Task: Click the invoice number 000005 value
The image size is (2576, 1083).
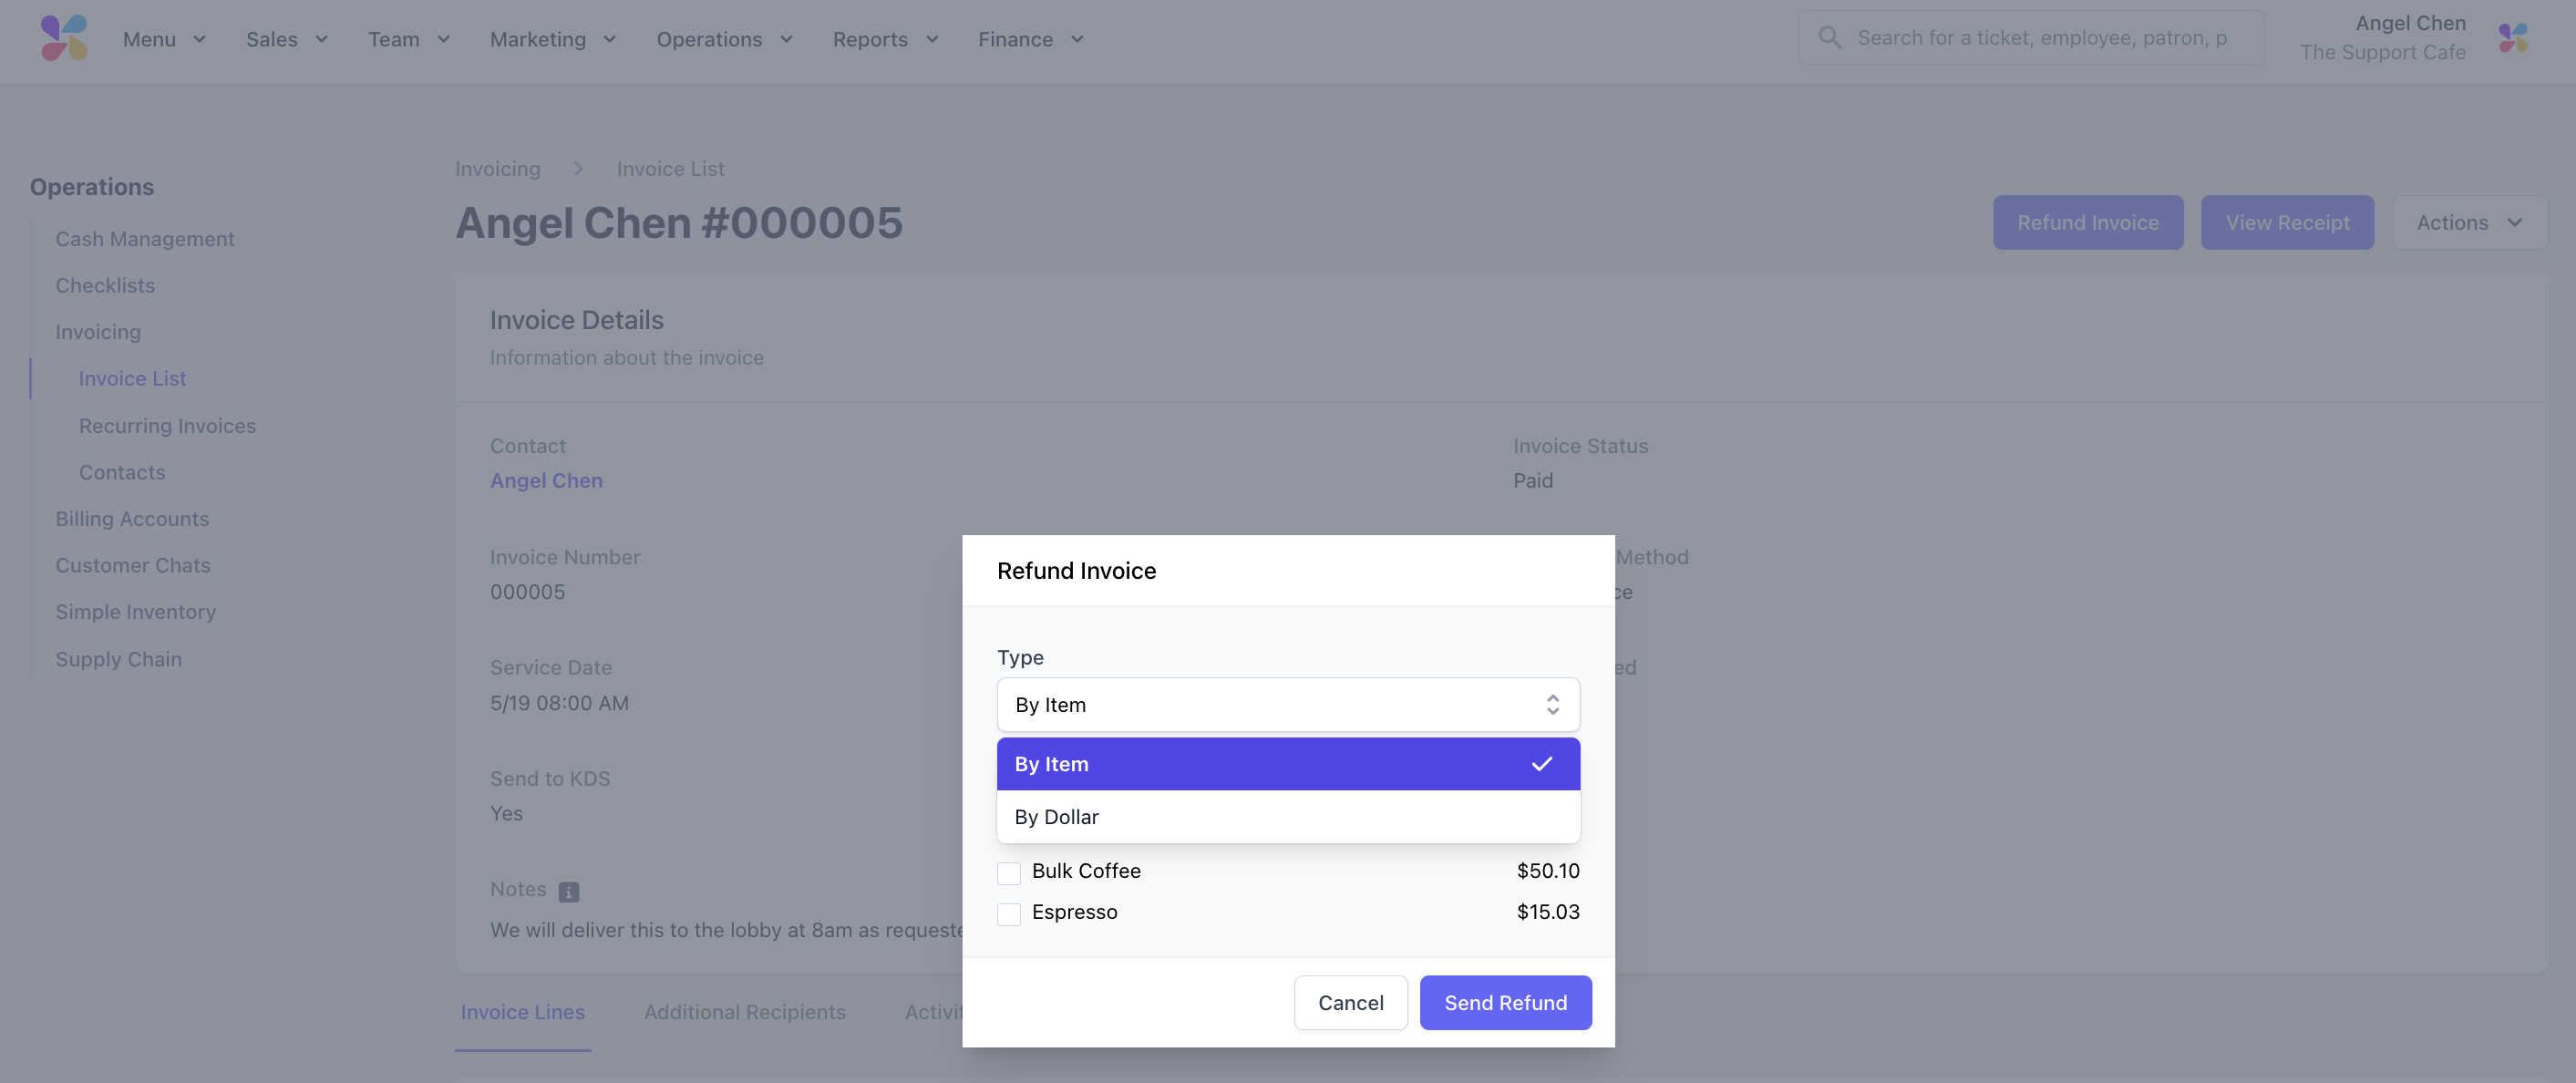Action: (x=527, y=592)
